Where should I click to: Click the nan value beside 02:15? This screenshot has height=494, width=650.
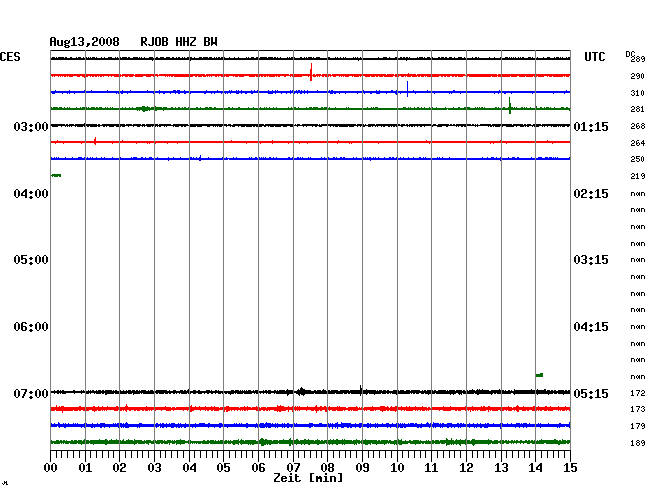coord(638,194)
